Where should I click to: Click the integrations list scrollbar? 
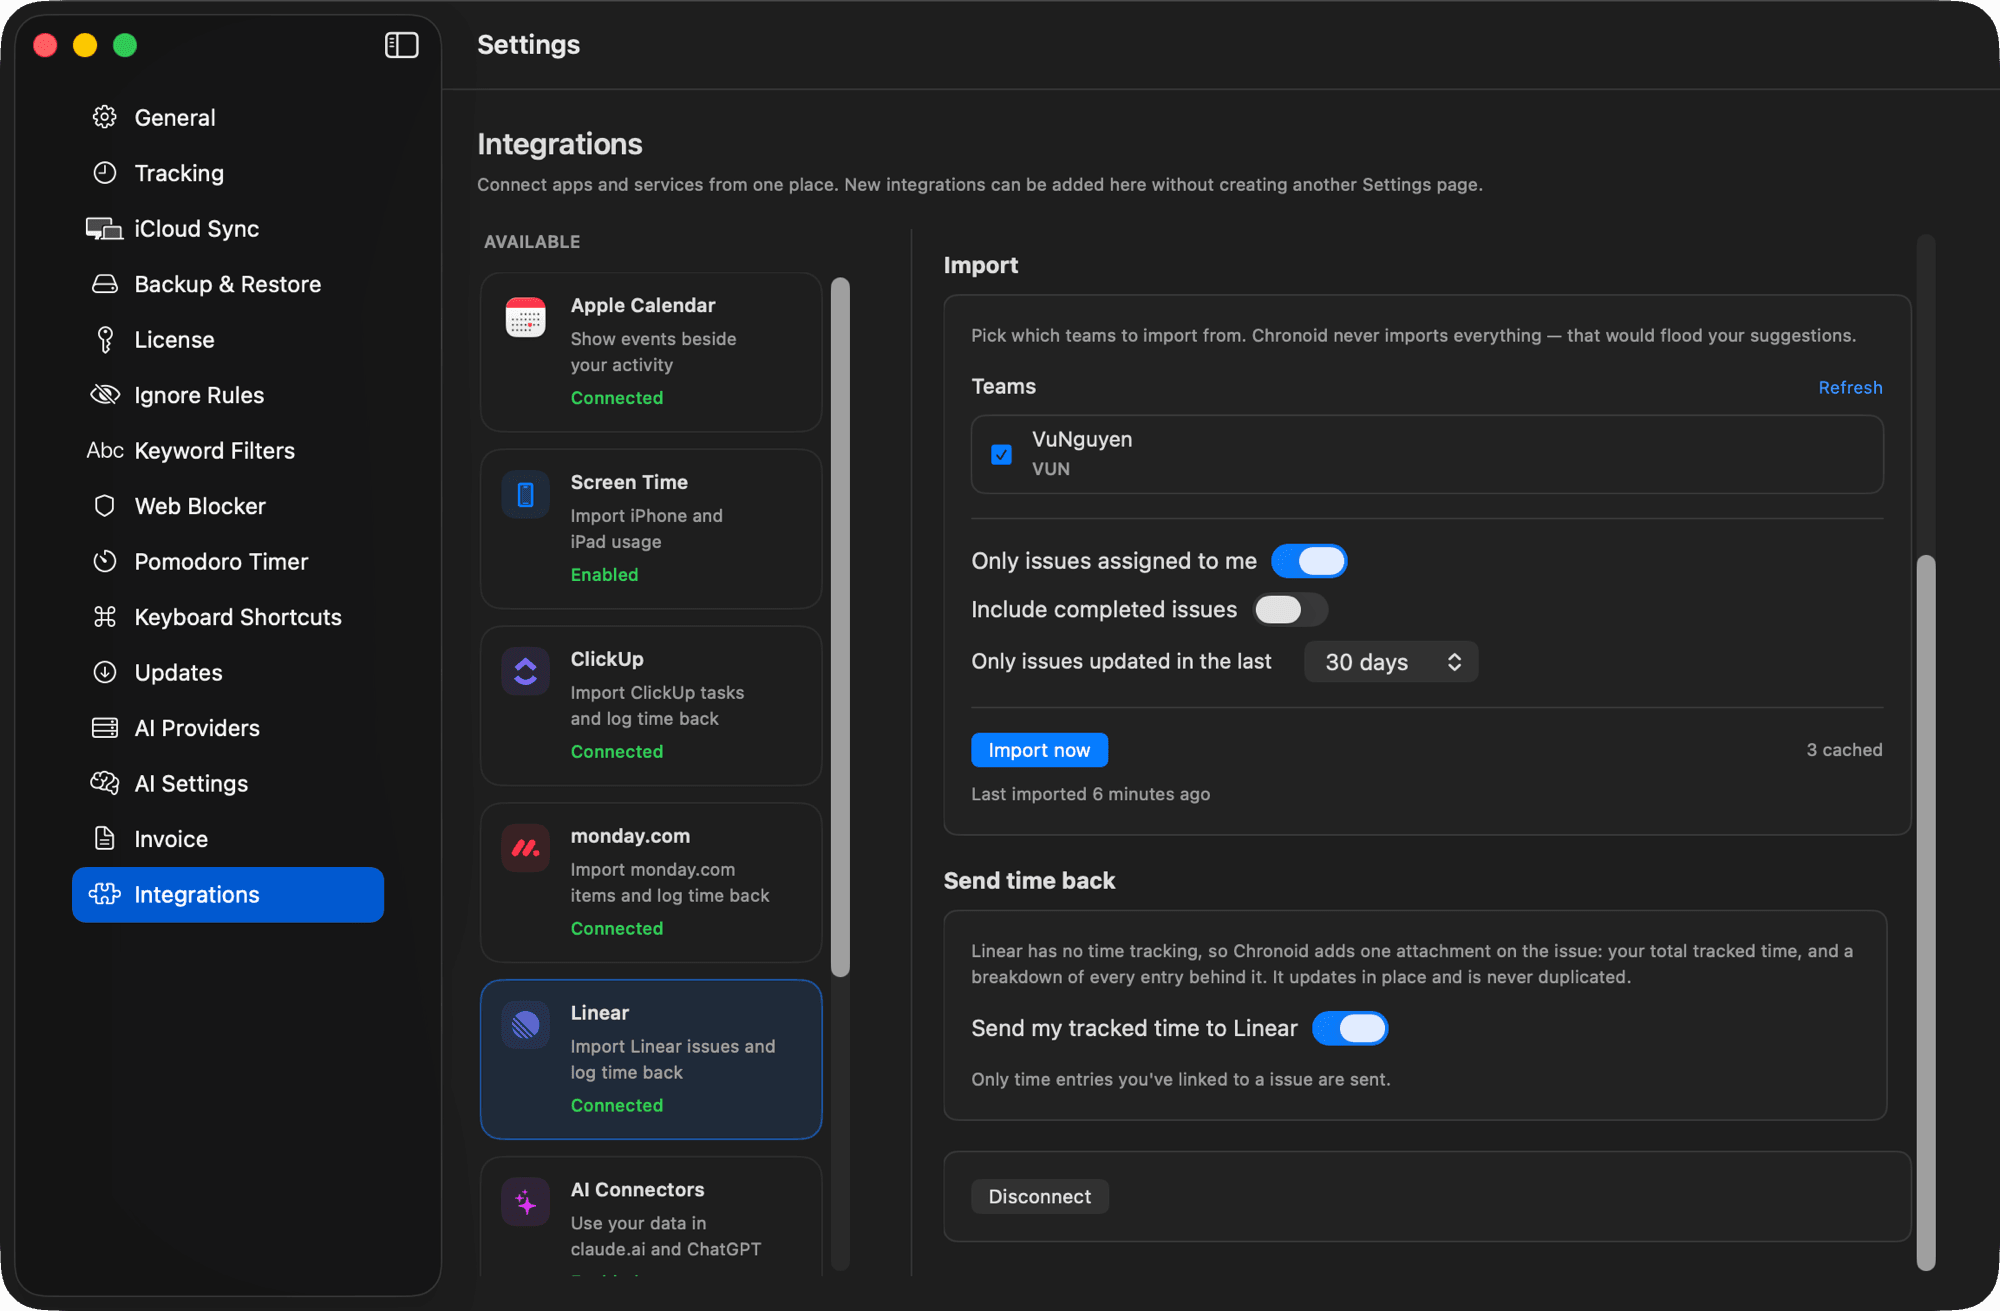tap(840, 627)
